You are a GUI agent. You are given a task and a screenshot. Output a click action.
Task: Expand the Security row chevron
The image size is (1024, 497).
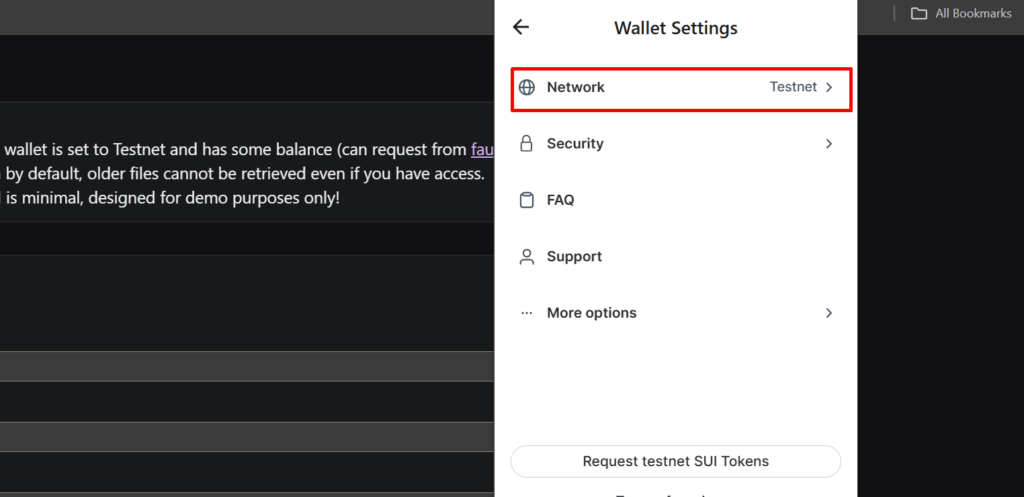click(x=829, y=144)
